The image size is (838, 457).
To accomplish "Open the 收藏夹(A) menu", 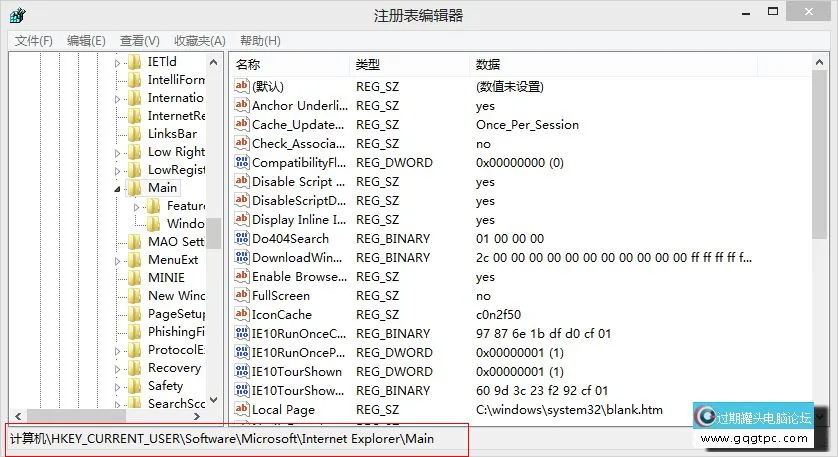I will click(x=199, y=40).
